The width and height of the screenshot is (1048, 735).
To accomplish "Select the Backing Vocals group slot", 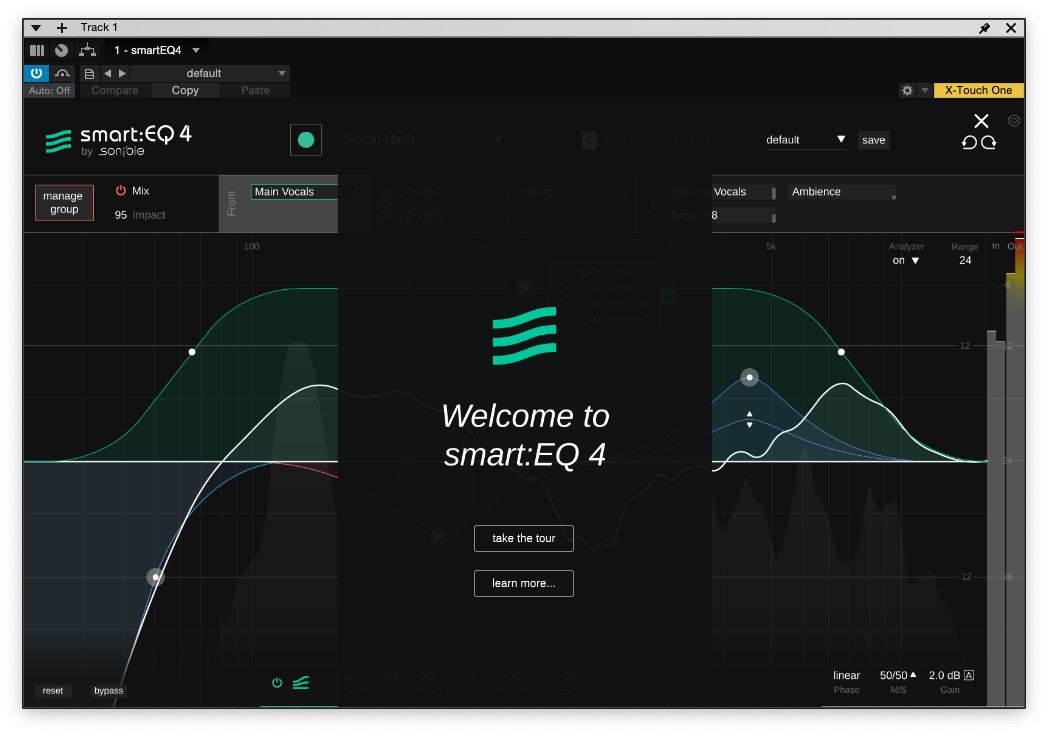I will point(724,192).
